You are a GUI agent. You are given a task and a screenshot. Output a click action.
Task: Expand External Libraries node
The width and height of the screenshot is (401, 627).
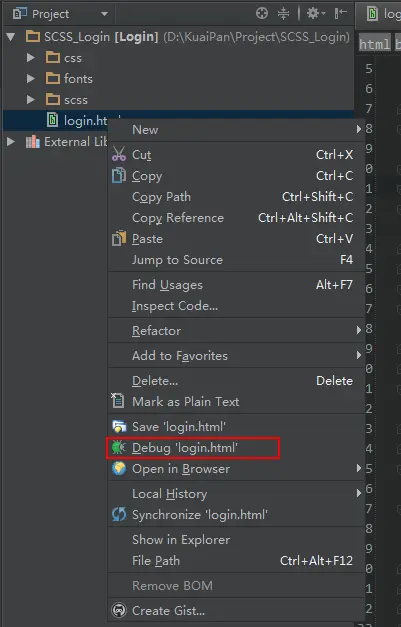point(11,142)
